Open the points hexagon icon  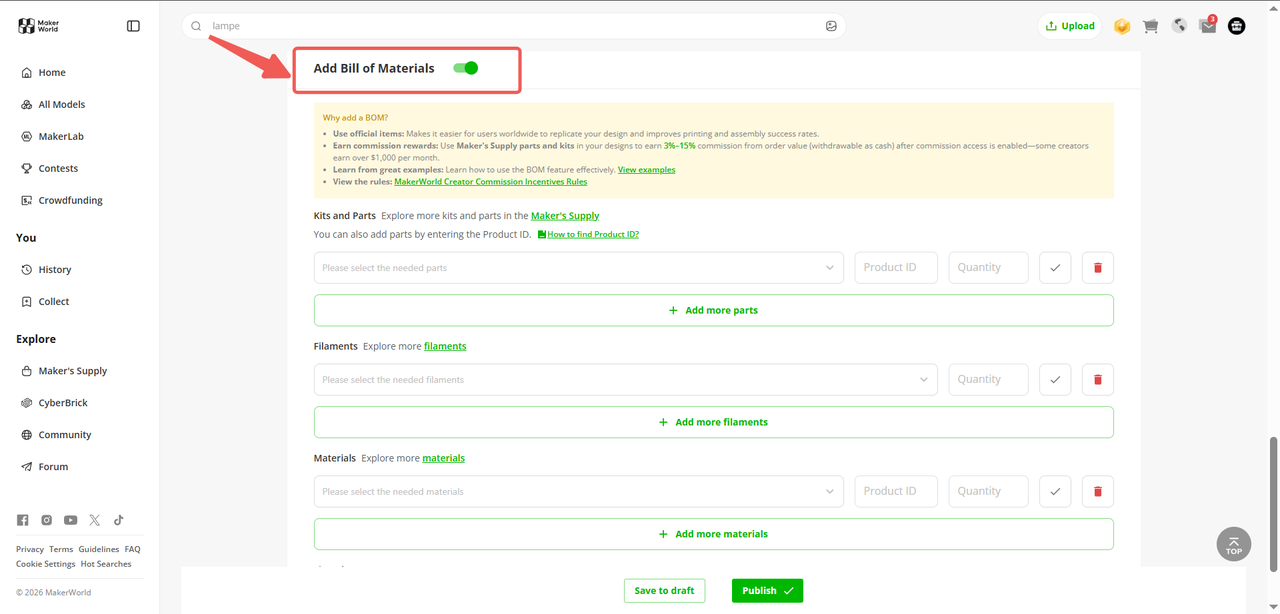point(1122,26)
